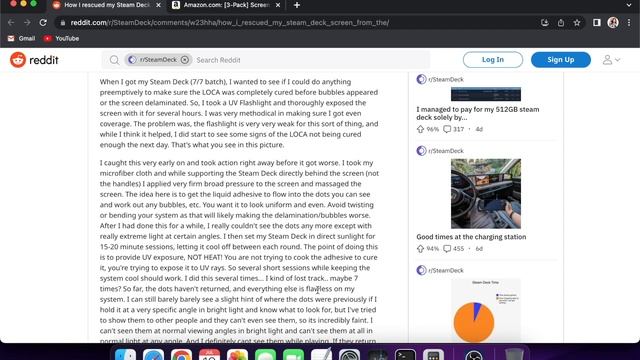Open Calendar from the Dock
This screenshot has height=360, width=640.
pyautogui.click(x=209, y=354)
